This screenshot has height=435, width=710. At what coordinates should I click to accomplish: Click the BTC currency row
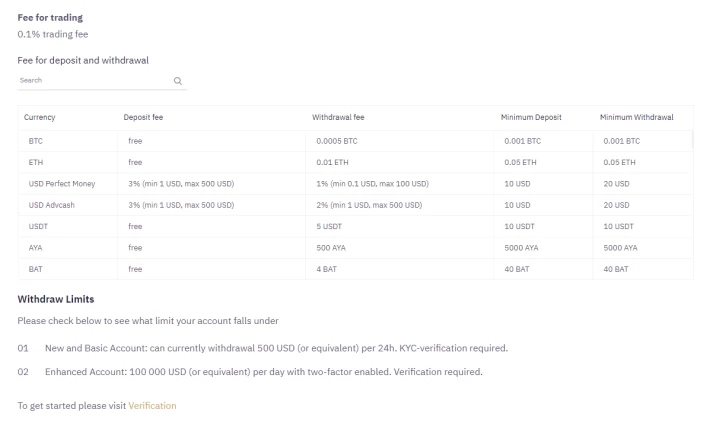point(355,141)
